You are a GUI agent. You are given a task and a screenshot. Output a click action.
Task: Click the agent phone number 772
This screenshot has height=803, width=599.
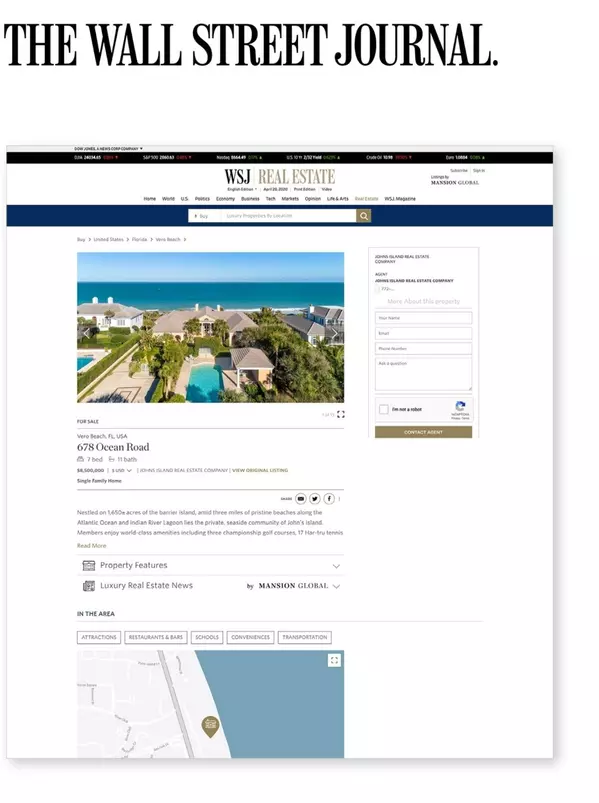pos(387,289)
